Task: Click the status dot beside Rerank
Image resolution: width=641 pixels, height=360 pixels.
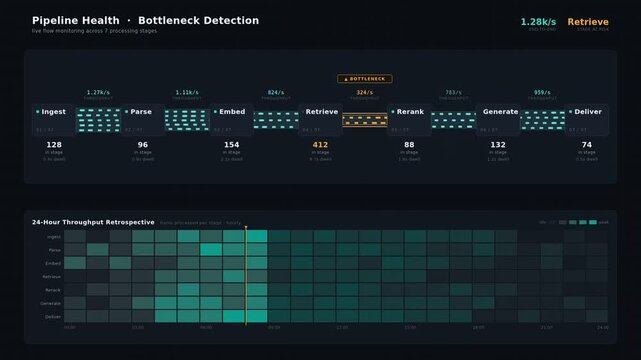Action: coord(393,112)
